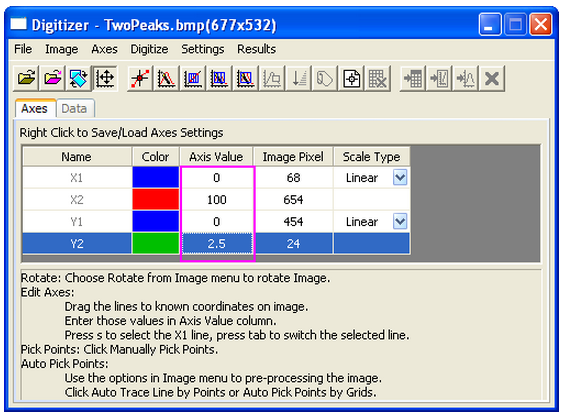This screenshot has width=563, height=416.
Task: Click the Image Pixel cell showing 654
Action: [x=293, y=199]
